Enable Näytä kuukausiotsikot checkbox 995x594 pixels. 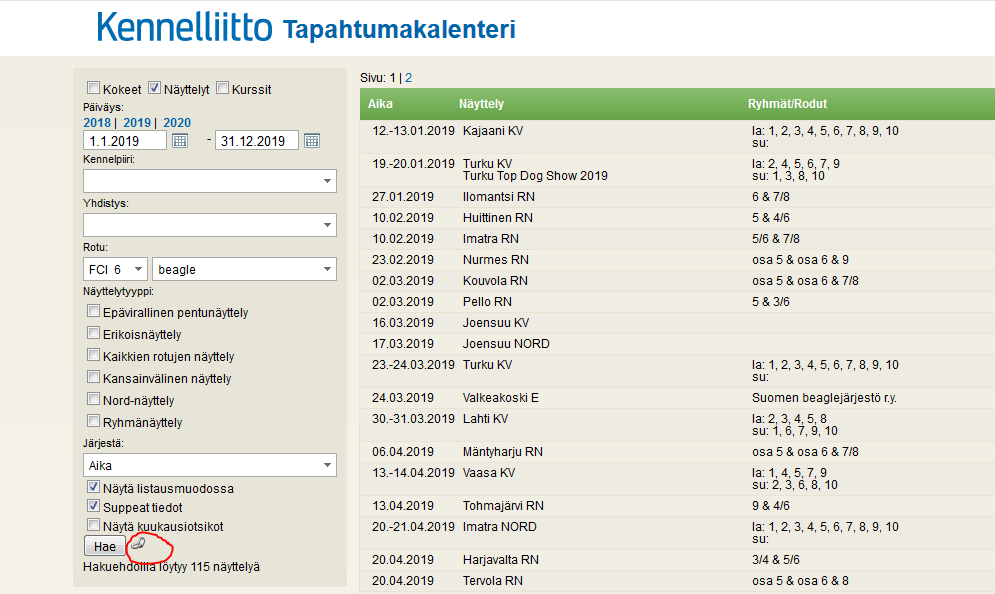(x=93, y=525)
